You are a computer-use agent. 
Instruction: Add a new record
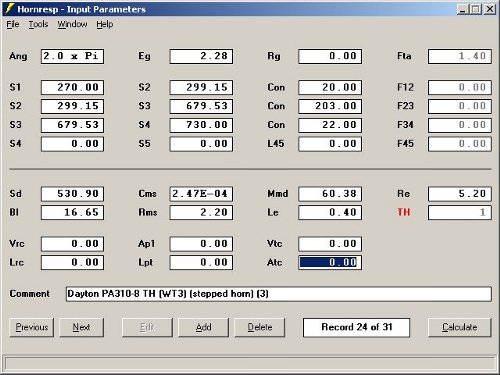tap(203, 327)
